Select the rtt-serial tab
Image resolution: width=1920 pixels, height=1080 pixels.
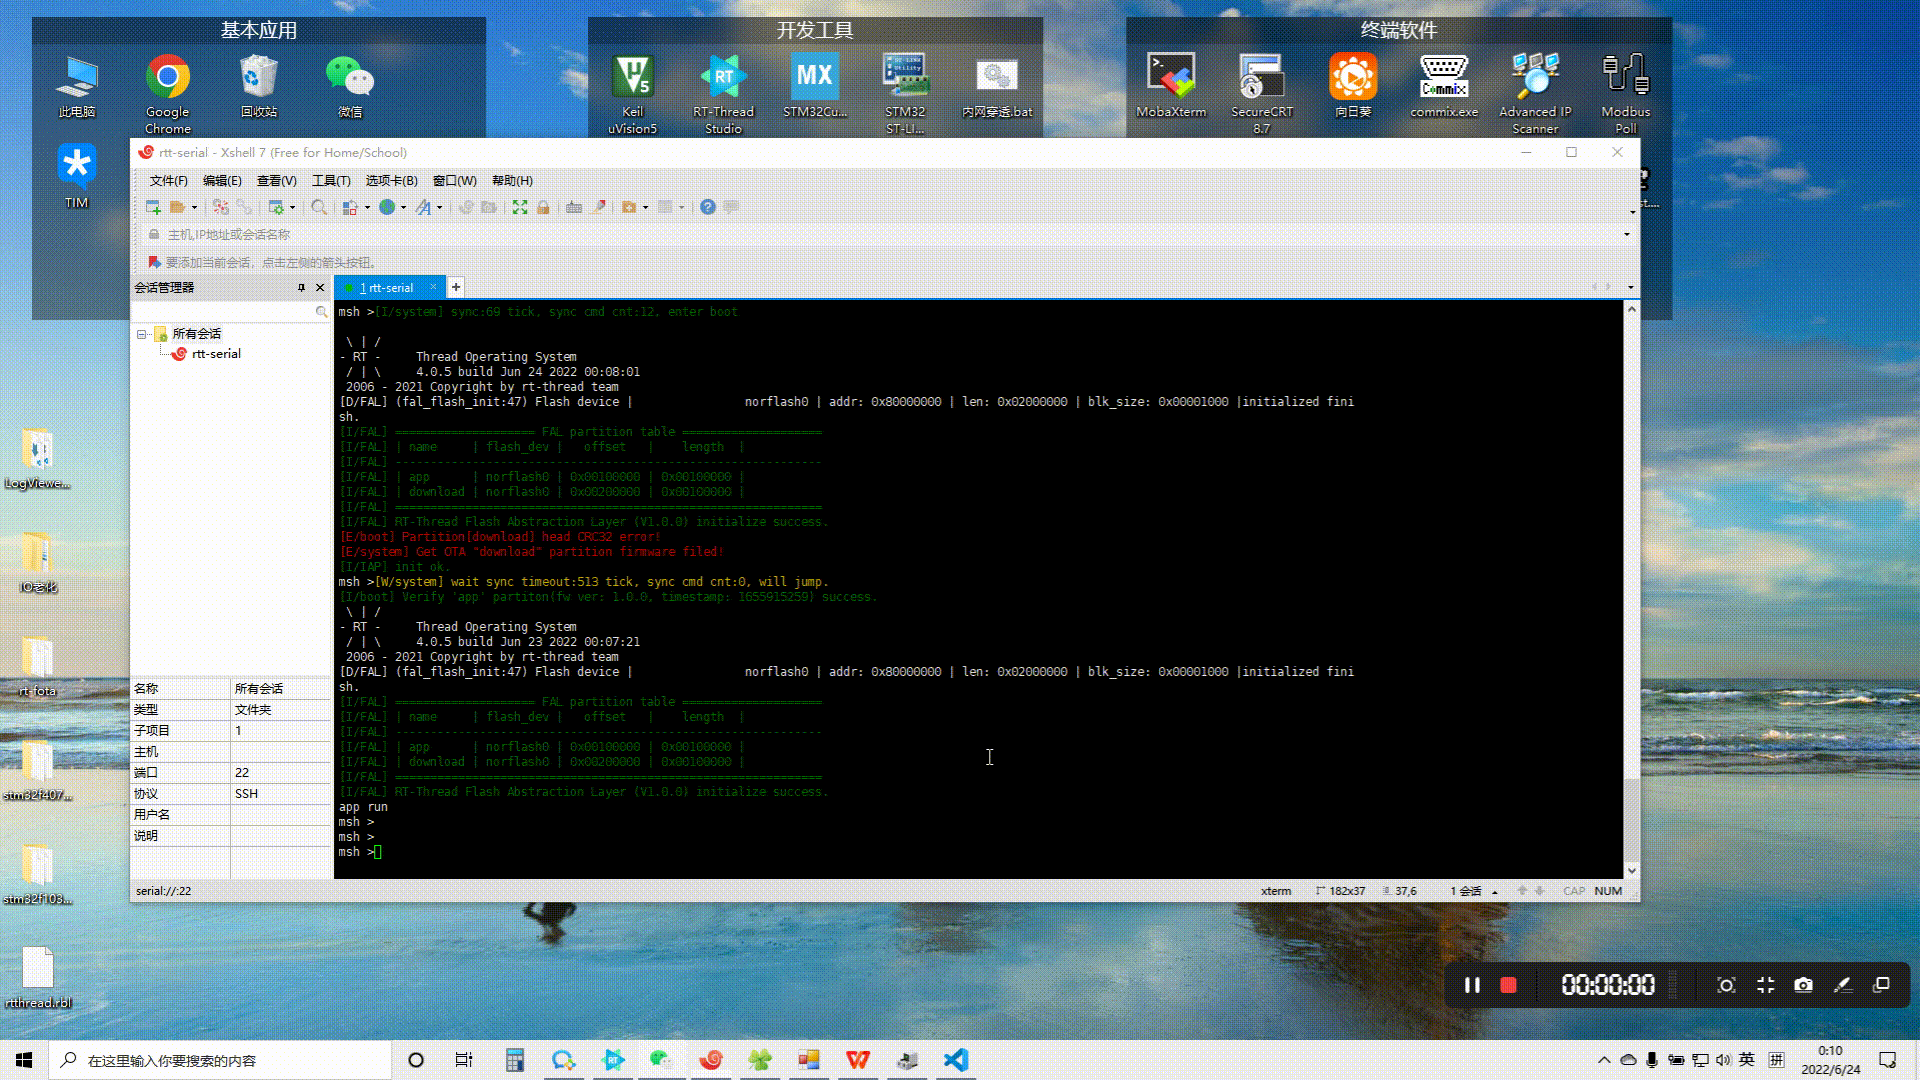click(x=390, y=288)
